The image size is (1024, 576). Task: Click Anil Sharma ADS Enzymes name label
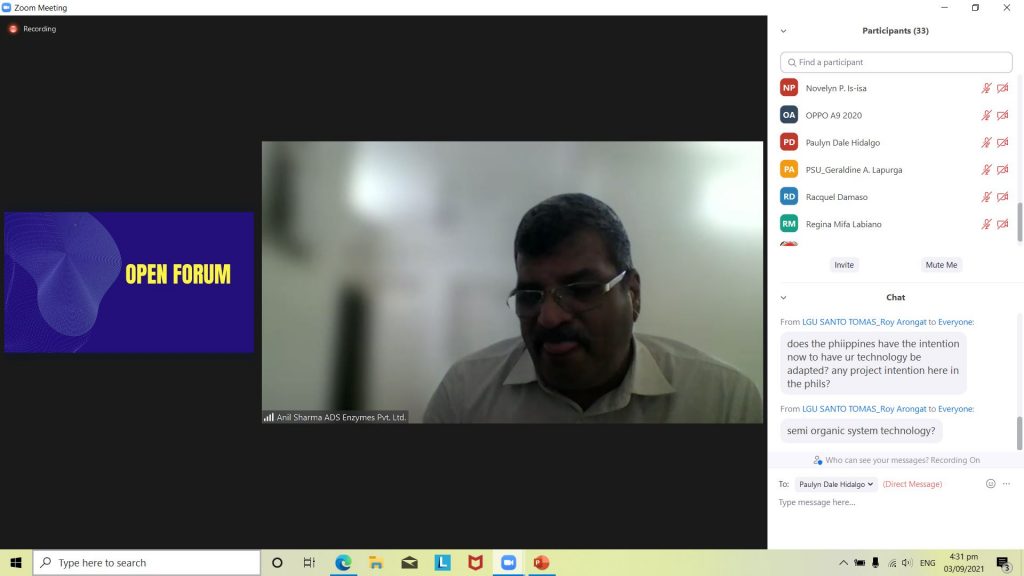341,417
